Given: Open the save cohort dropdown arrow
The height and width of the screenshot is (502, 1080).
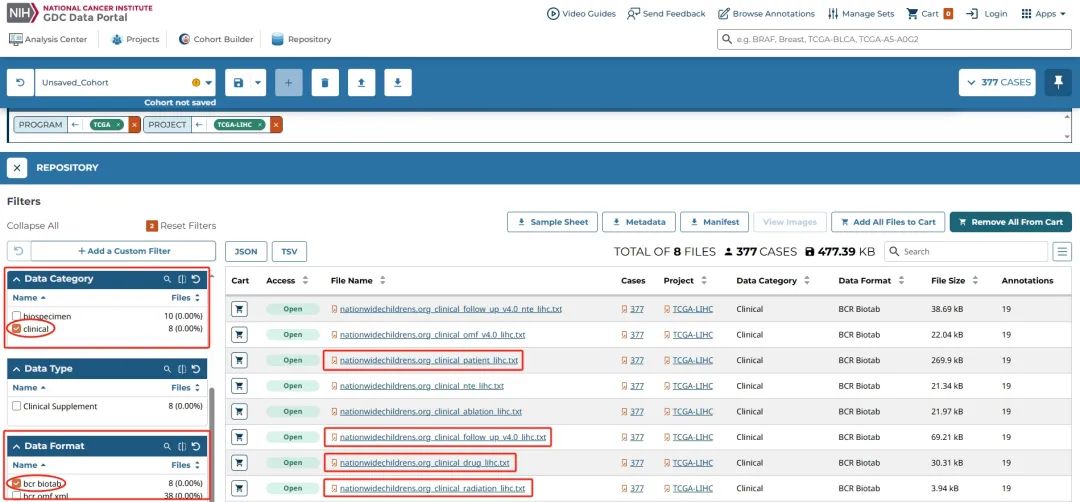Looking at the screenshot, I should coord(259,83).
